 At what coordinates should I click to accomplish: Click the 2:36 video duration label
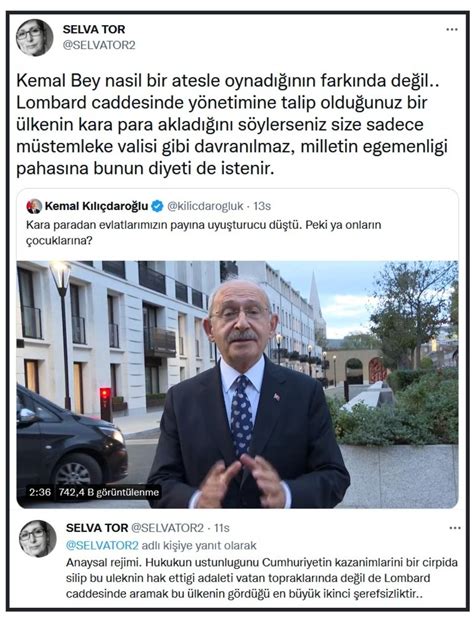[40, 492]
